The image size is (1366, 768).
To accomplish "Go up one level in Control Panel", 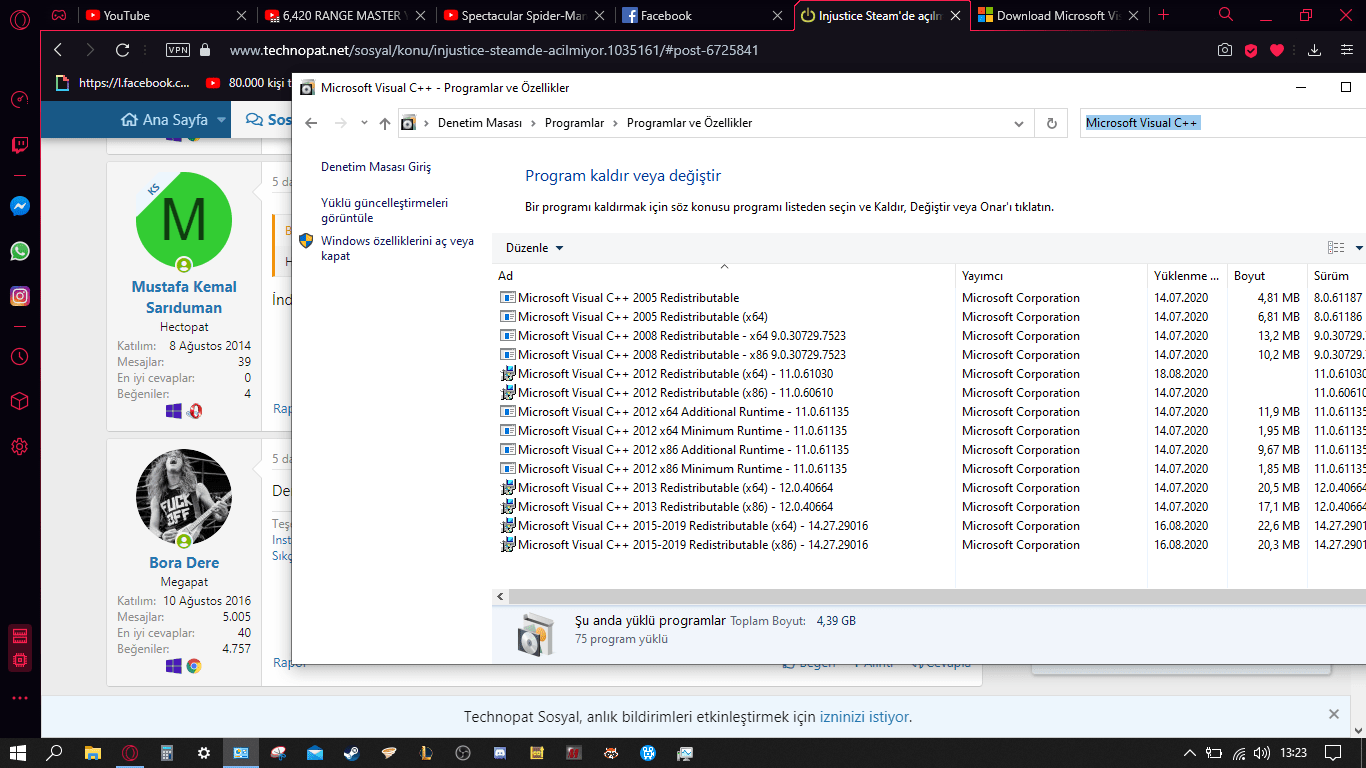I will (x=385, y=123).
